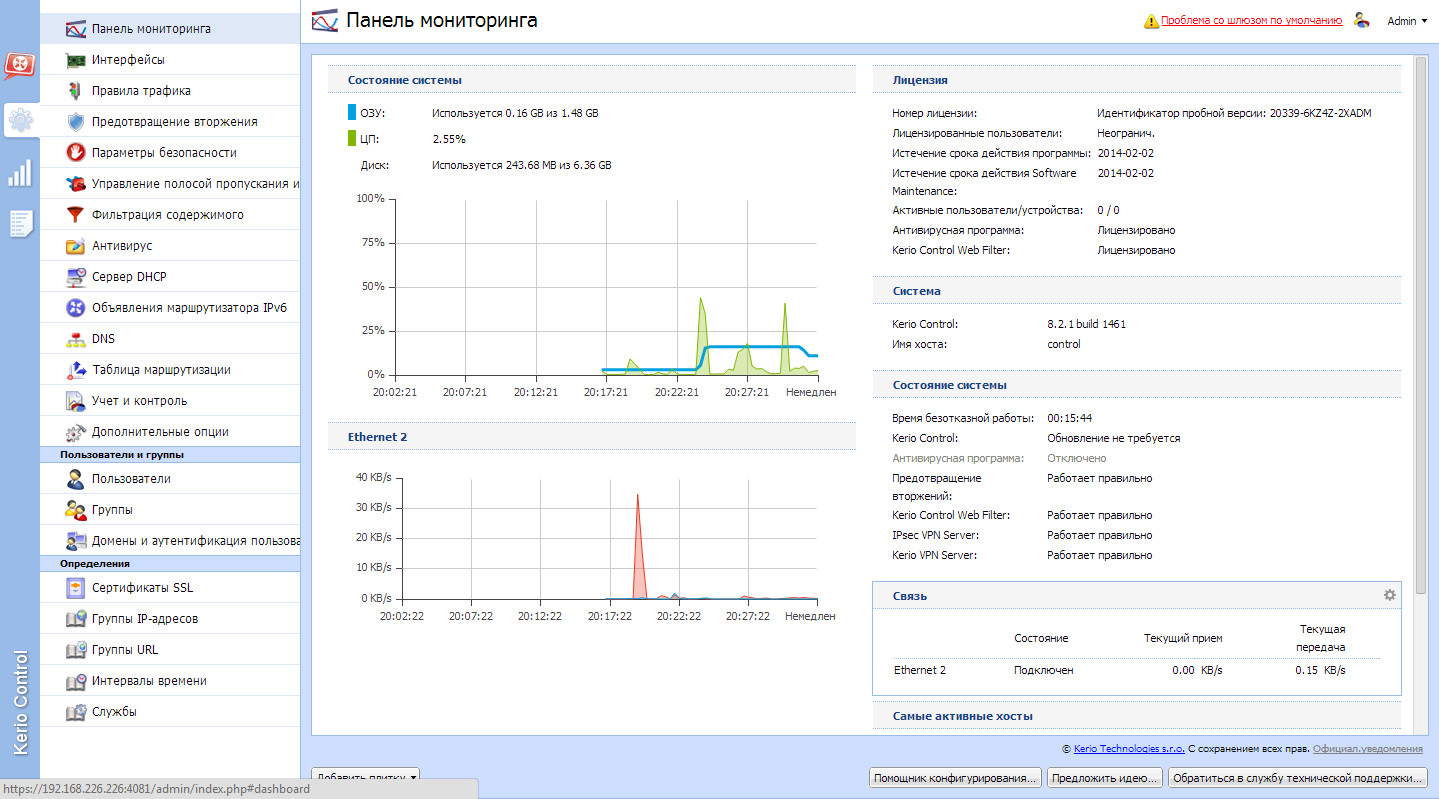Select the configuration gear icon in left rail
This screenshot has height=799, width=1439.
click(20, 121)
